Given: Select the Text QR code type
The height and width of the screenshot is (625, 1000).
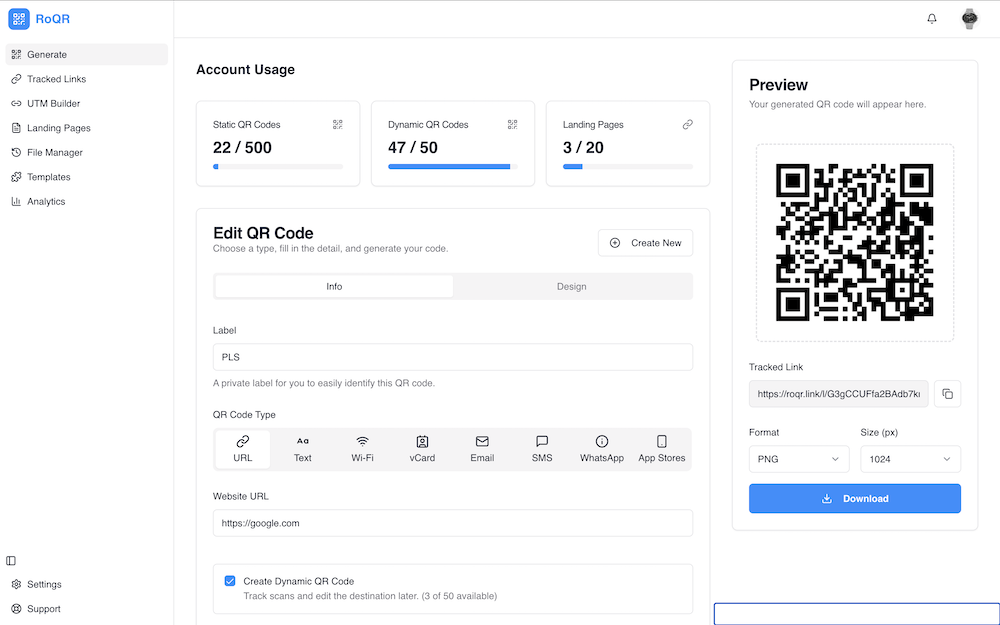Looking at the screenshot, I should 302,449.
